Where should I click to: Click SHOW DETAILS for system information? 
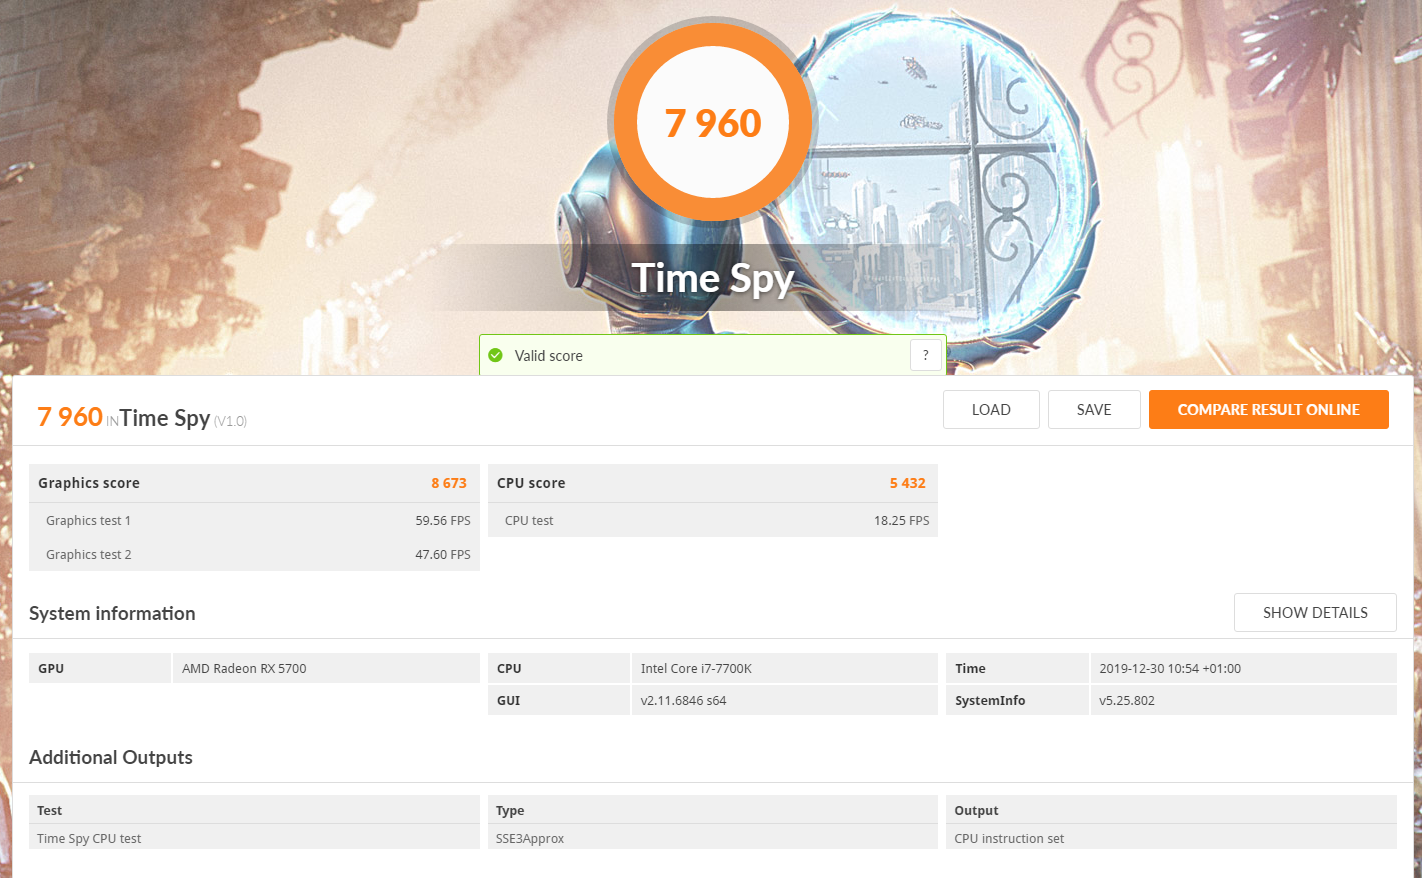click(1315, 612)
